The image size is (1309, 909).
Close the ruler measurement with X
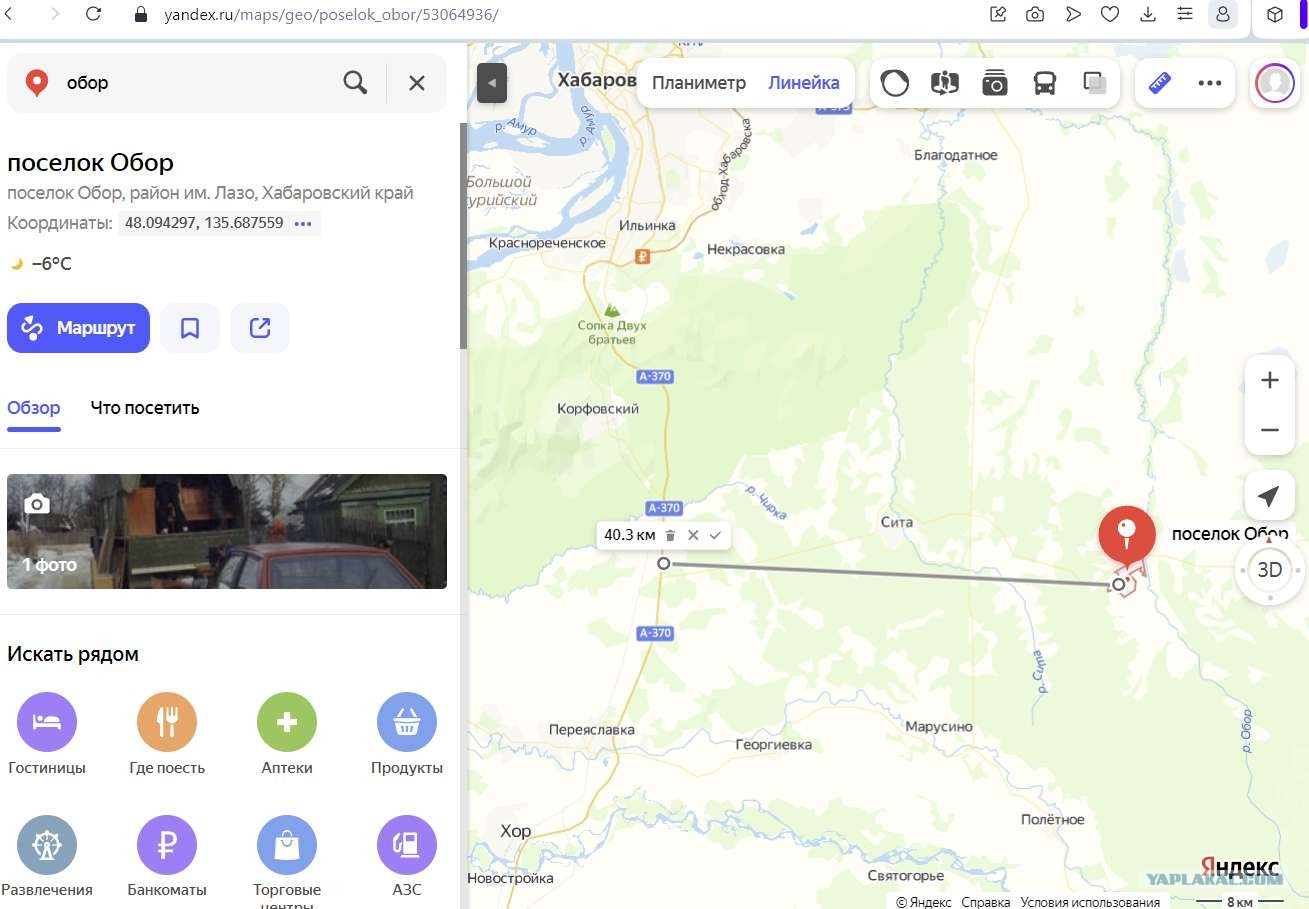coord(693,536)
